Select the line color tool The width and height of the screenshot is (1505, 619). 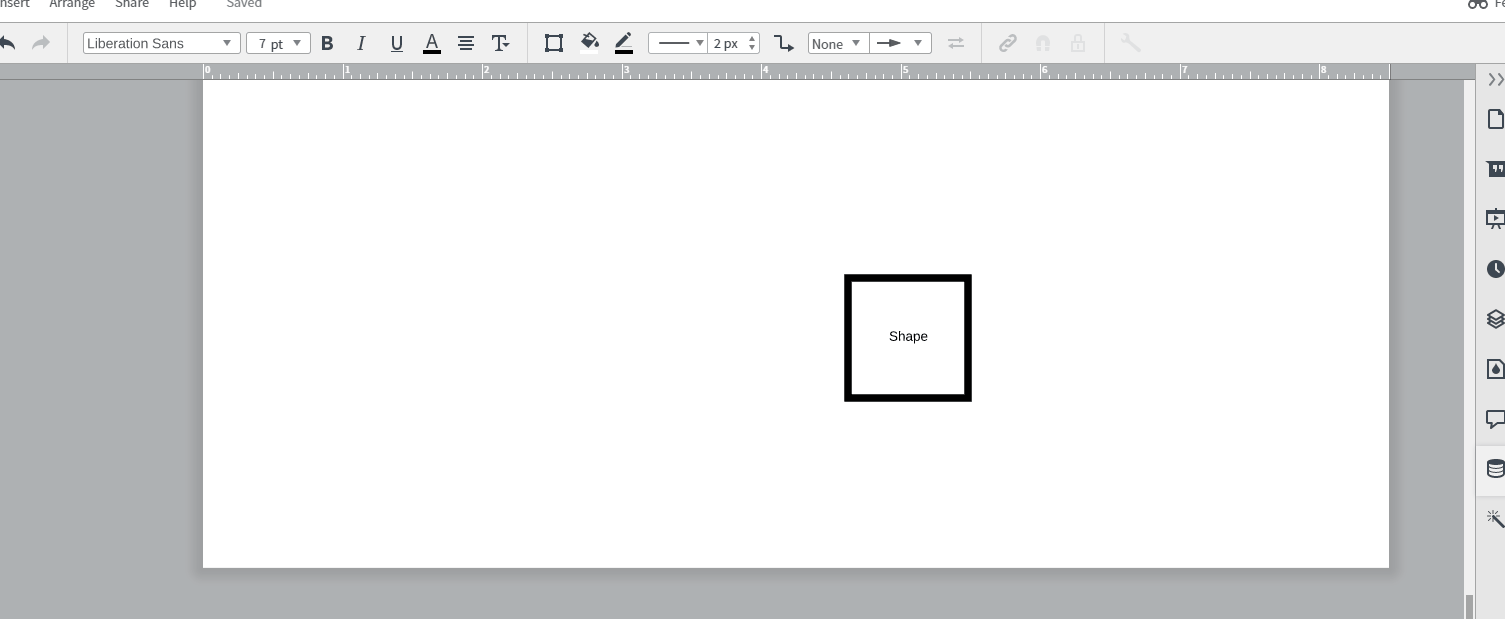point(624,43)
